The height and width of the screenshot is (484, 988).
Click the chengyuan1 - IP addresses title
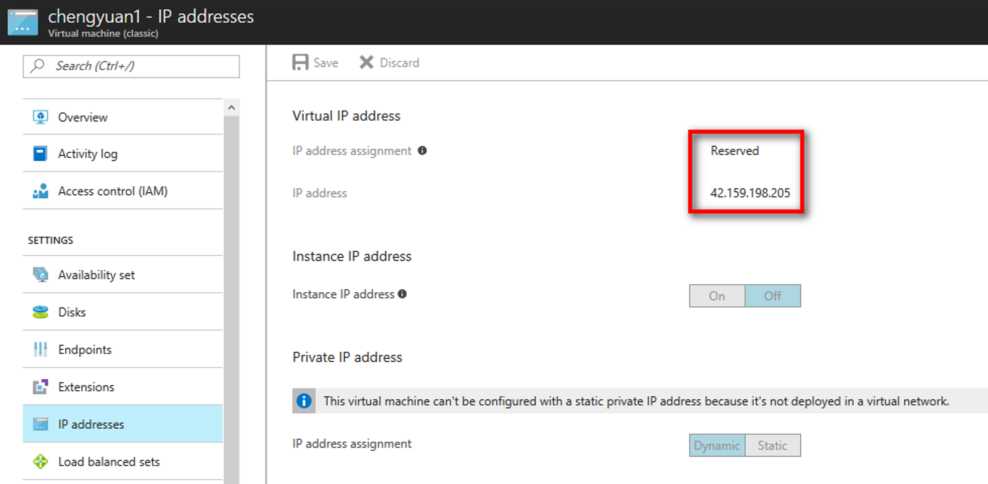(x=151, y=16)
